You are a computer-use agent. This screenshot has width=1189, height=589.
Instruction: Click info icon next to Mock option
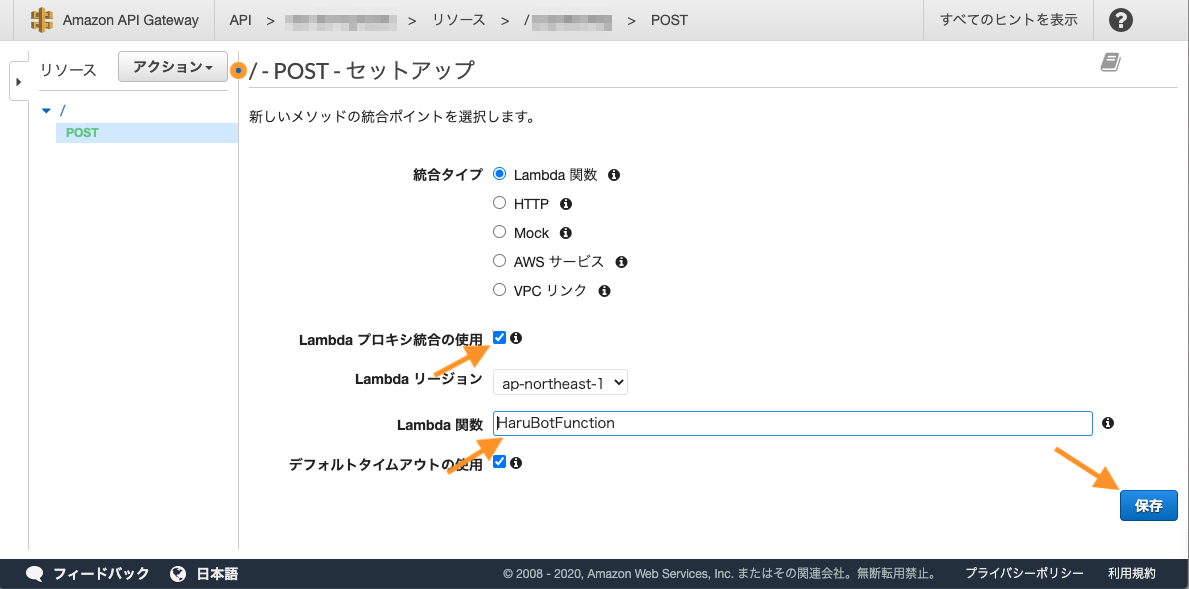pyautogui.click(x=565, y=233)
